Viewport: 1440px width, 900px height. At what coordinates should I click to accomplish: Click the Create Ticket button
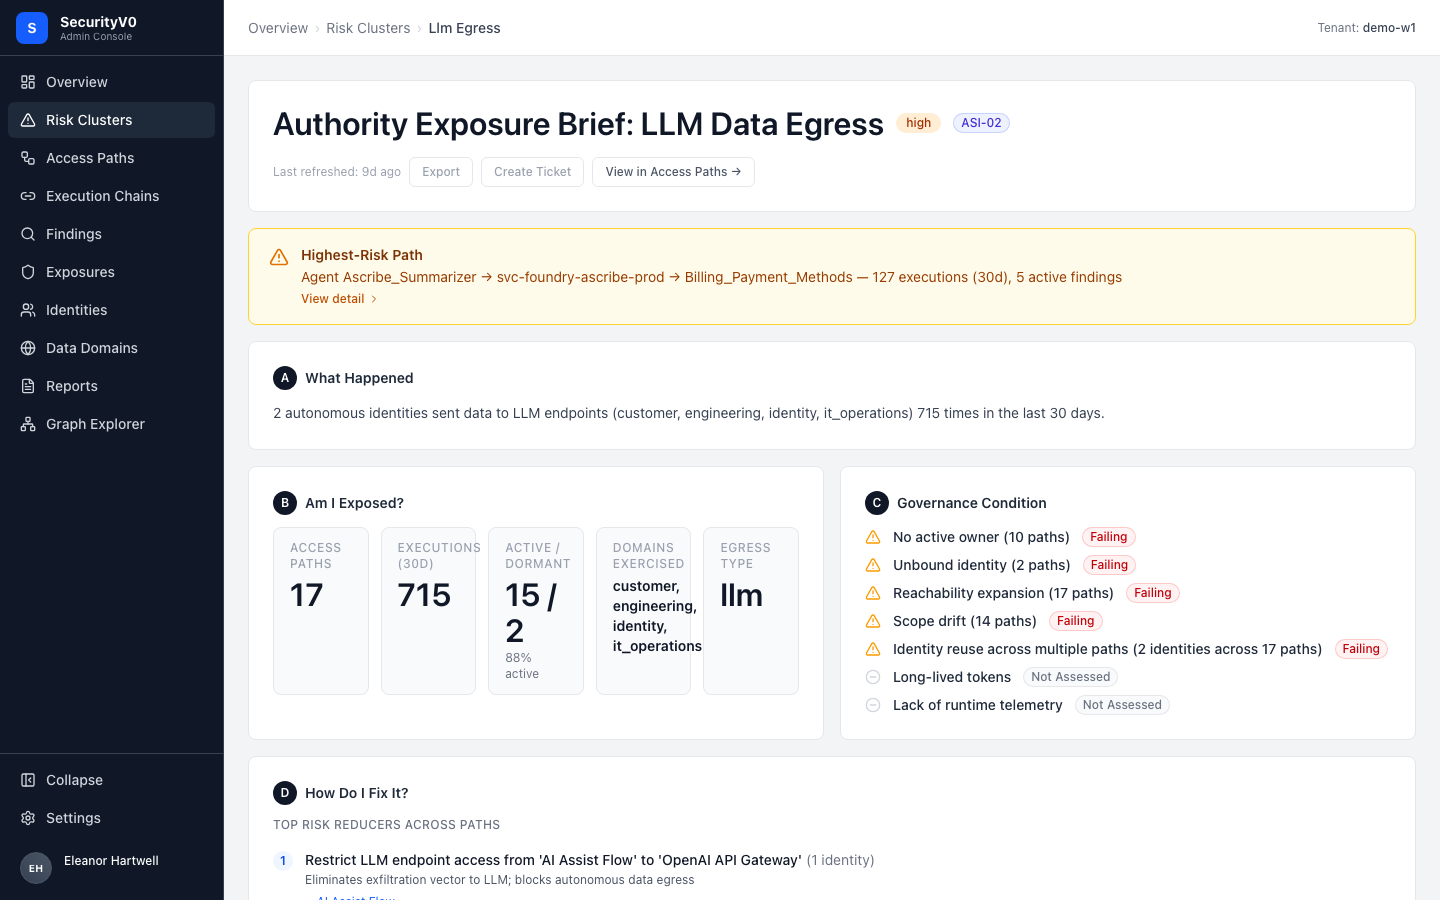coord(532,172)
